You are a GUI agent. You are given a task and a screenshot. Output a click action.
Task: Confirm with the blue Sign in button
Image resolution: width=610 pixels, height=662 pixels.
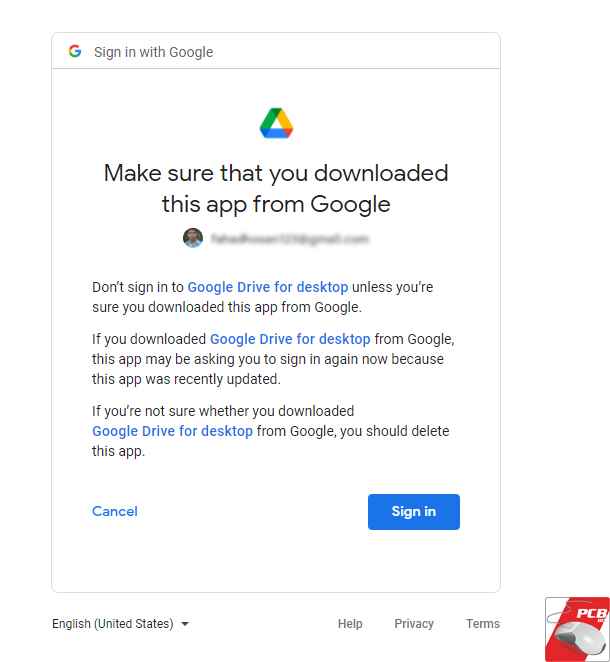414,512
